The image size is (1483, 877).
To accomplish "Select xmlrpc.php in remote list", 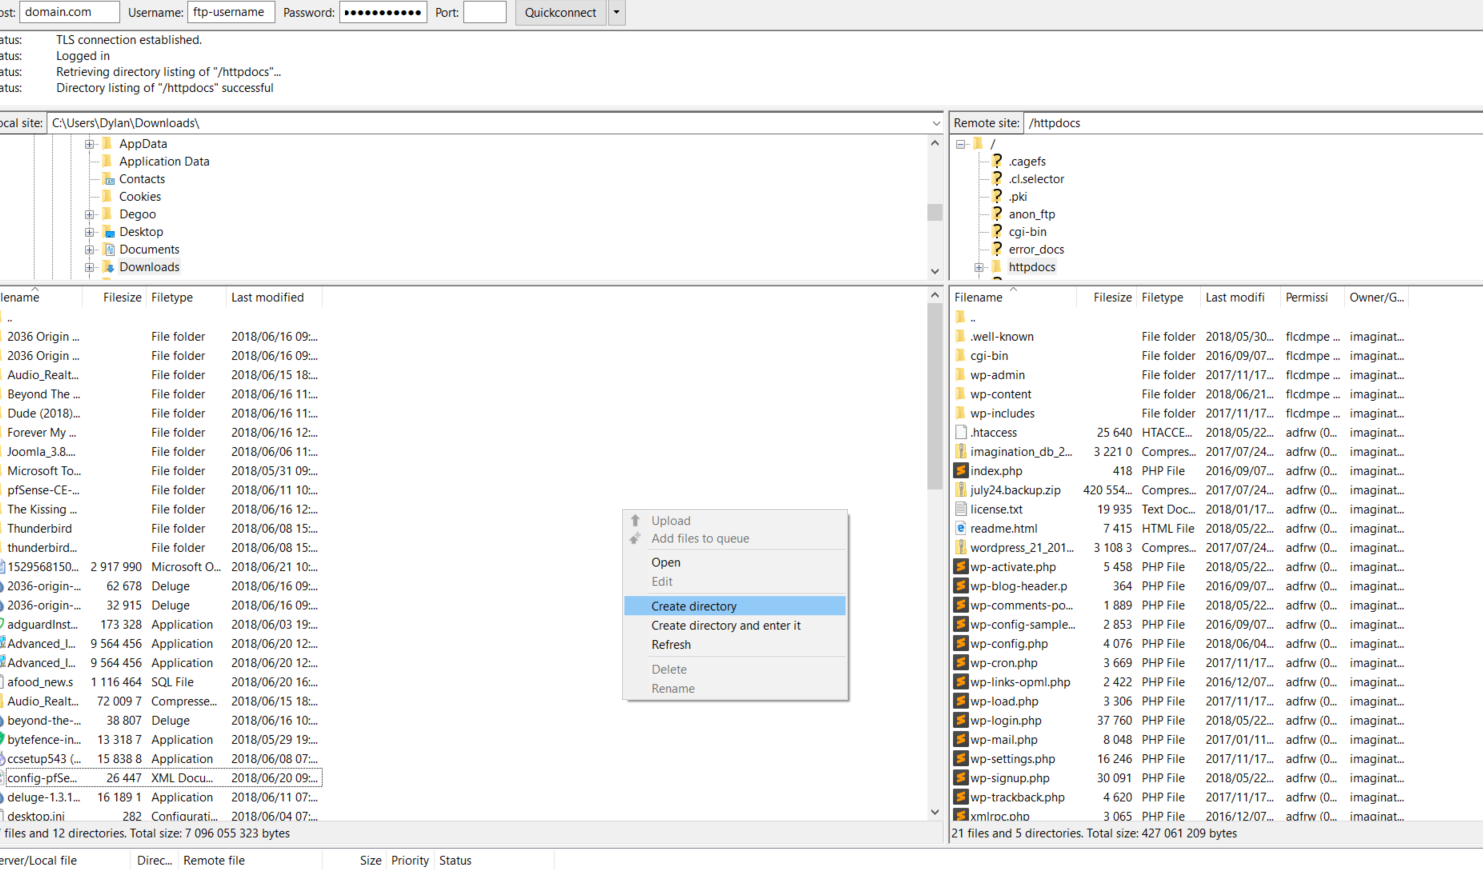I will [x=1180, y=816].
